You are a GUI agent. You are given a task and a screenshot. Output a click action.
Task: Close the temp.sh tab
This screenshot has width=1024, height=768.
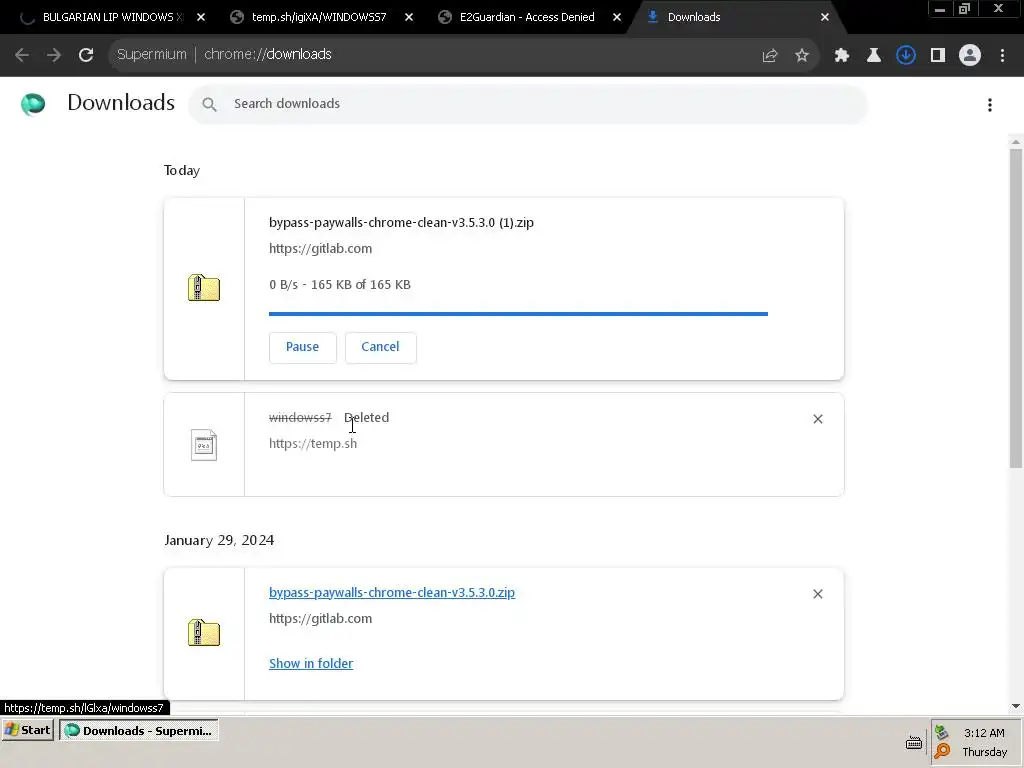(x=409, y=18)
